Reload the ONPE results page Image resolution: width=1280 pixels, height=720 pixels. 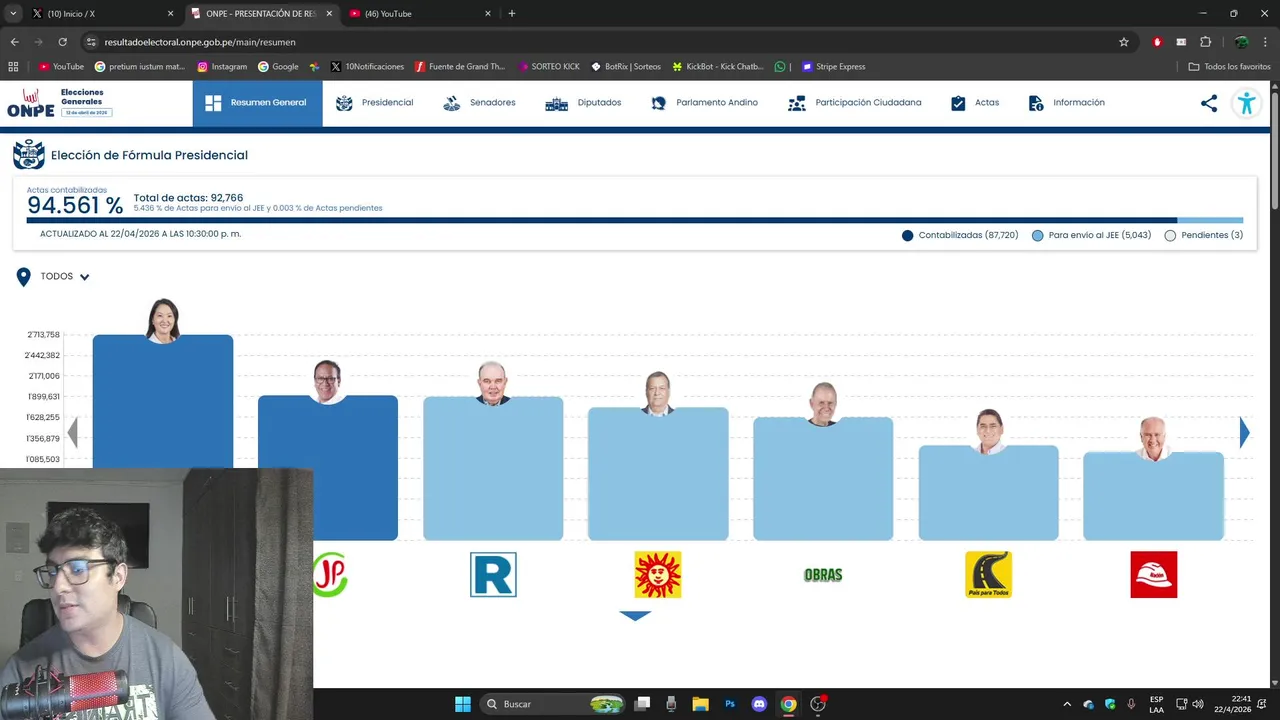coord(62,42)
